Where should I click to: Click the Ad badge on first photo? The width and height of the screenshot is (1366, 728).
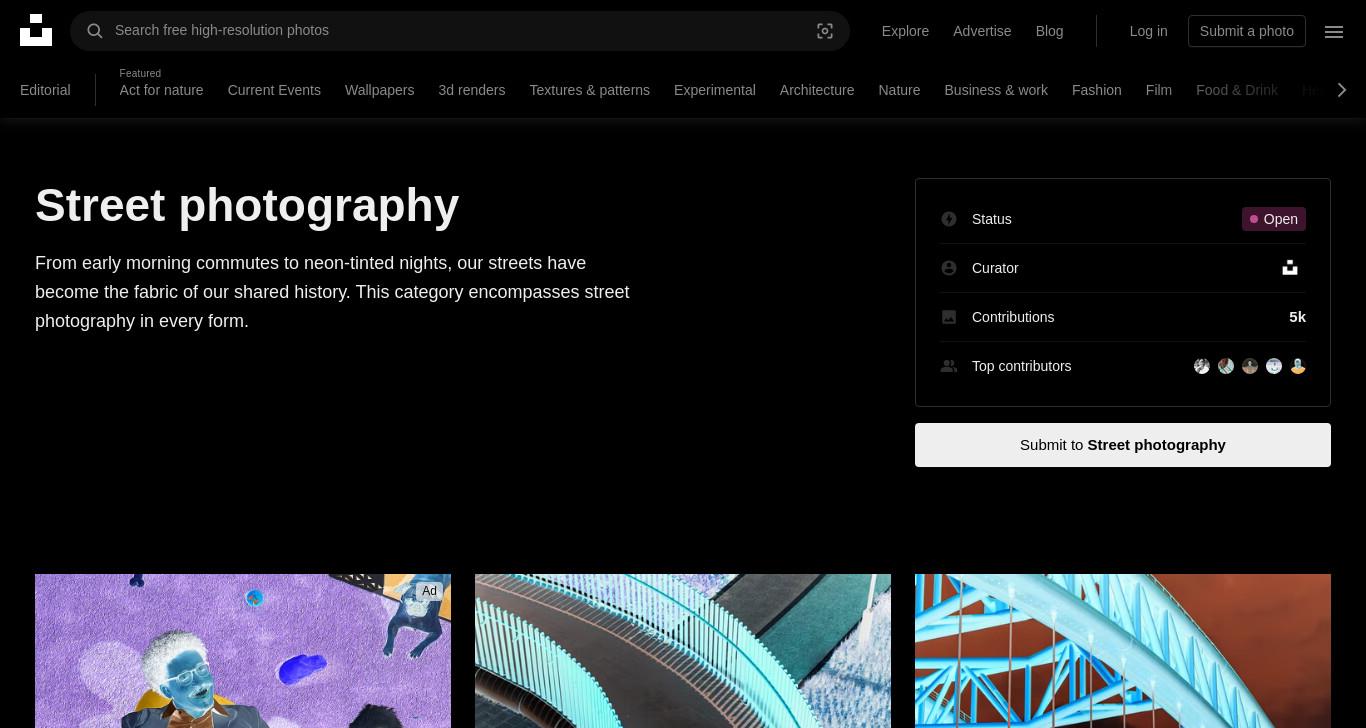point(429,591)
